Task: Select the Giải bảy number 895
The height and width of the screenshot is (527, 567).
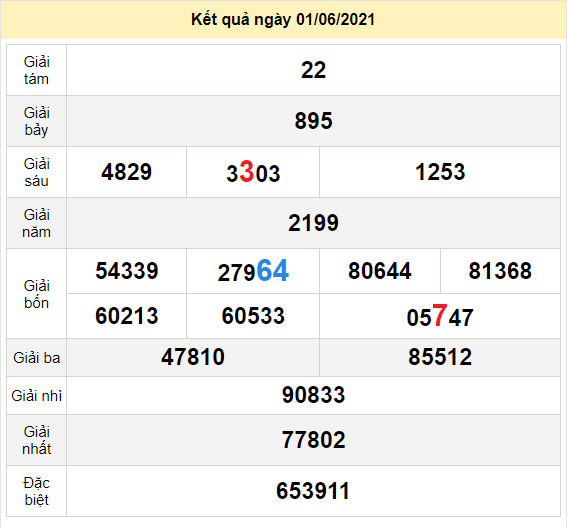Action: coord(314,121)
